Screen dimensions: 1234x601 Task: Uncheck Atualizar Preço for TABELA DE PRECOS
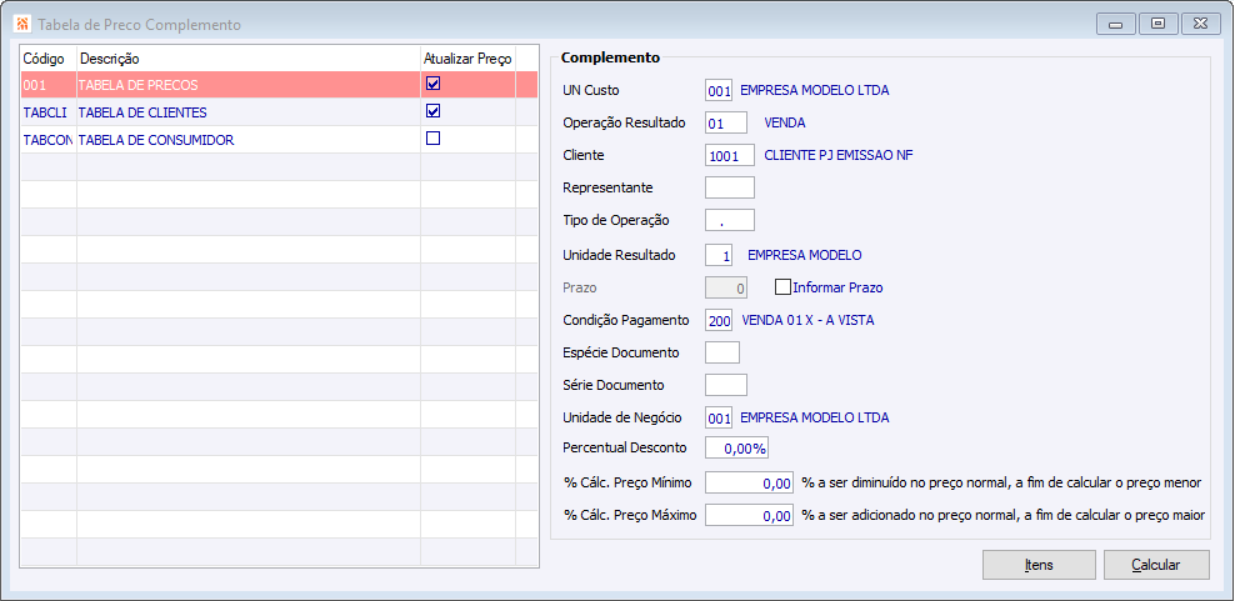click(x=433, y=84)
